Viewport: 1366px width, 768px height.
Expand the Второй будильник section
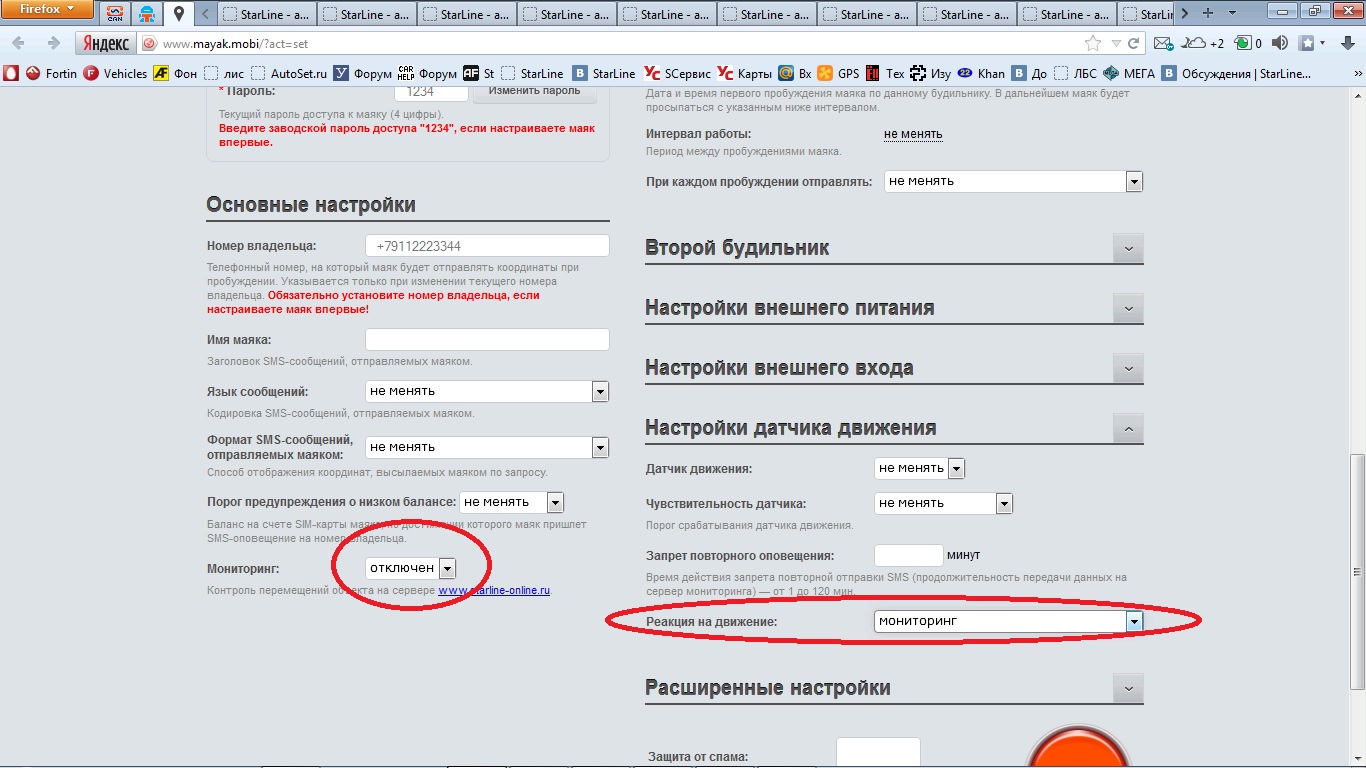tap(1128, 249)
